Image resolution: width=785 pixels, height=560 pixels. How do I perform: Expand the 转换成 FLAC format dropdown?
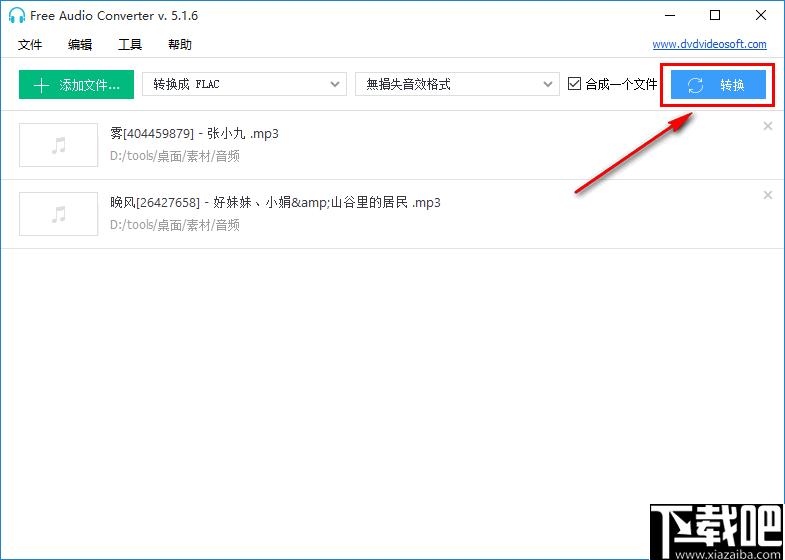[x=244, y=84]
